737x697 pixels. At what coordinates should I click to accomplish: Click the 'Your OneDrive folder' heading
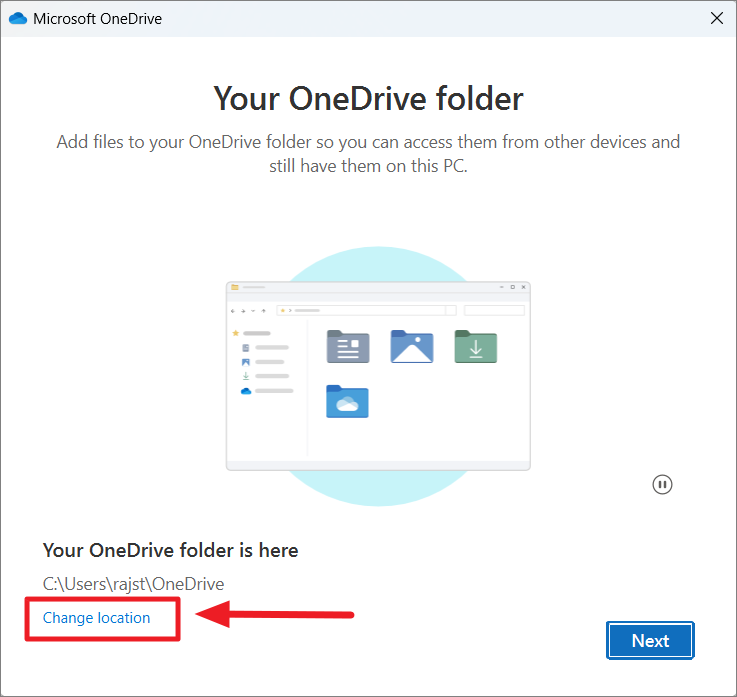368,99
